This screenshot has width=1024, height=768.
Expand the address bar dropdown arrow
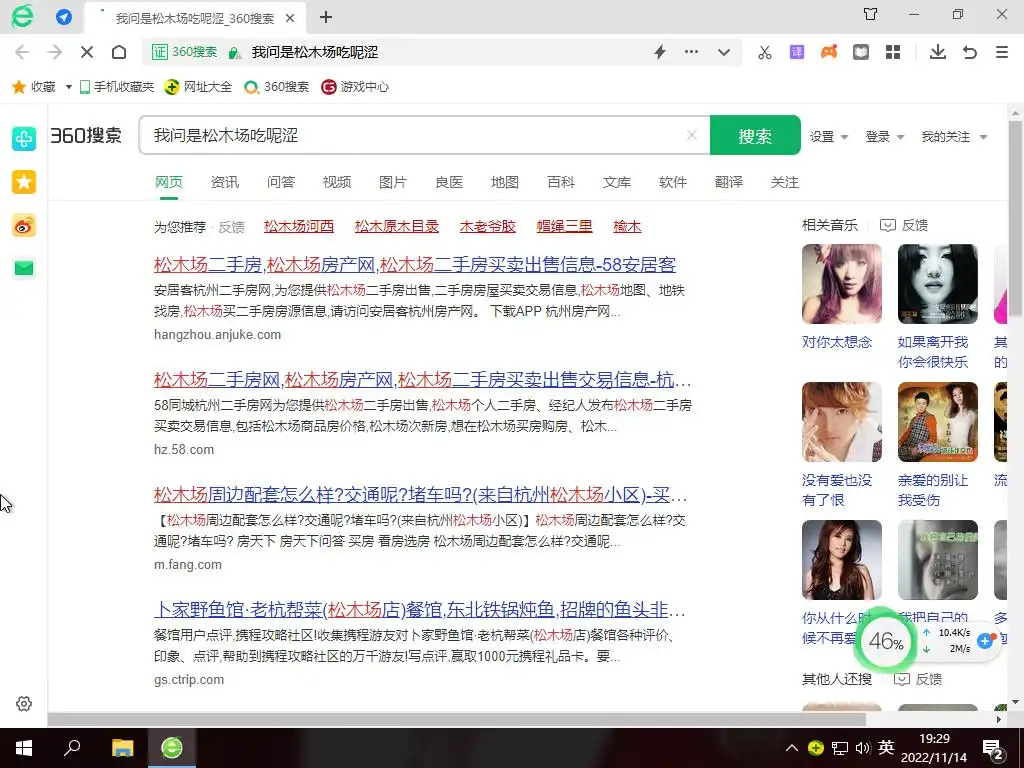(724, 52)
